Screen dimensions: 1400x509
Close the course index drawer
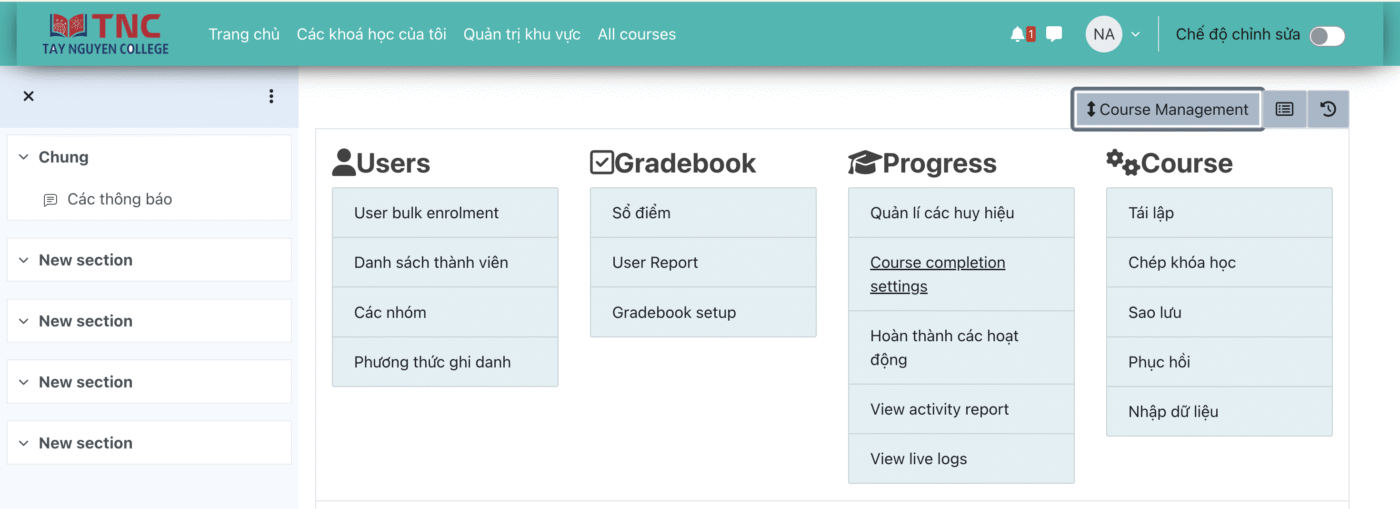[28, 96]
